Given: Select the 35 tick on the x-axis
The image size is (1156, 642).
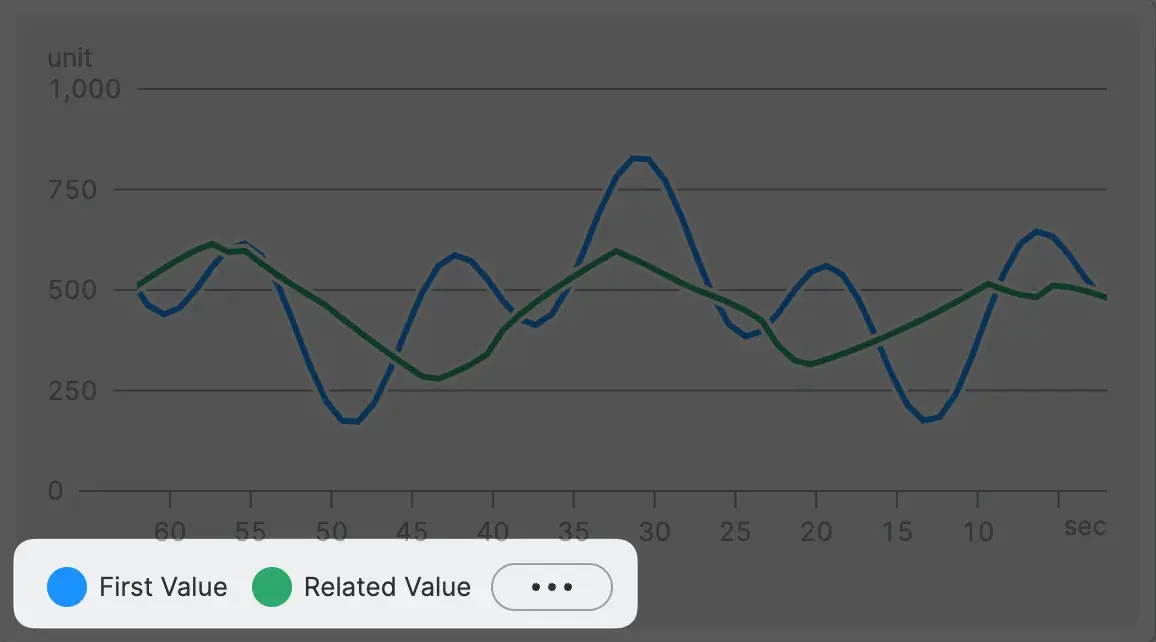Looking at the screenshot, I should click(574, 531).
